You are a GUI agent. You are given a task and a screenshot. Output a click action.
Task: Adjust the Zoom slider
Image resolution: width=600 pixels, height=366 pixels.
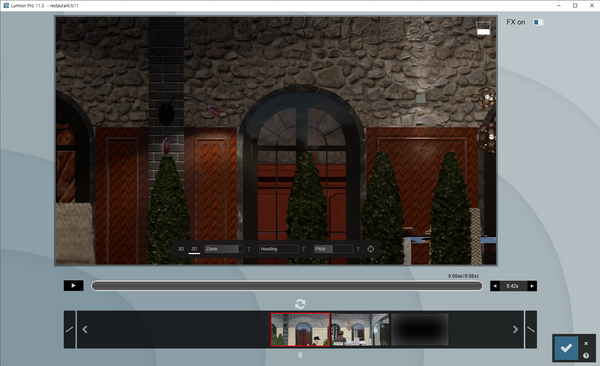point(224,249)
